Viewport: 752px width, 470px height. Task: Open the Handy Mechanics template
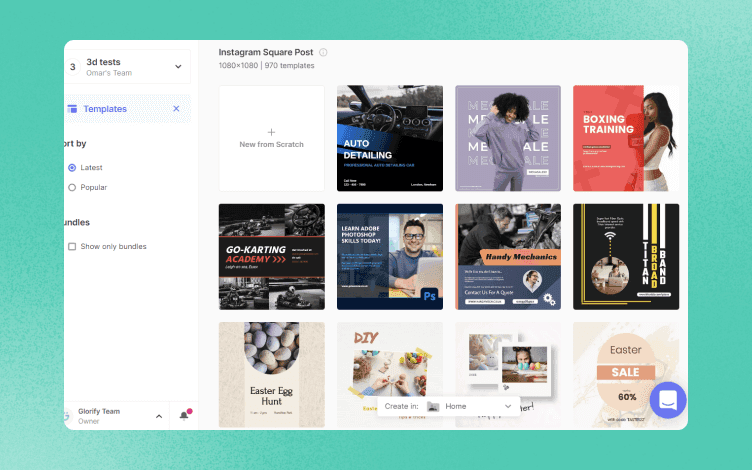coord(508,257)
